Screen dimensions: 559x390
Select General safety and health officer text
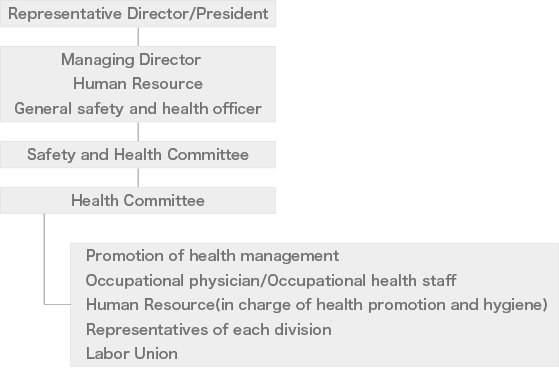(138, 109)
